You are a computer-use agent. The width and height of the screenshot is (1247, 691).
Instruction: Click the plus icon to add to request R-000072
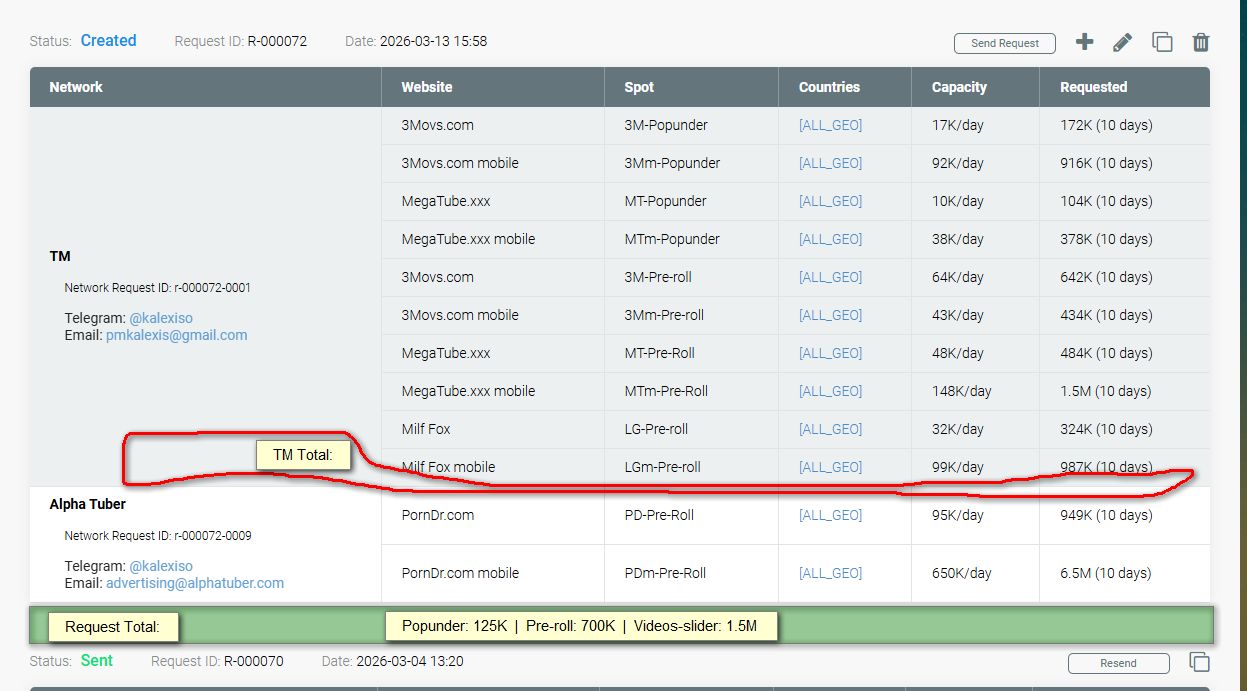pyautogui.click(x=1084, y=42)
